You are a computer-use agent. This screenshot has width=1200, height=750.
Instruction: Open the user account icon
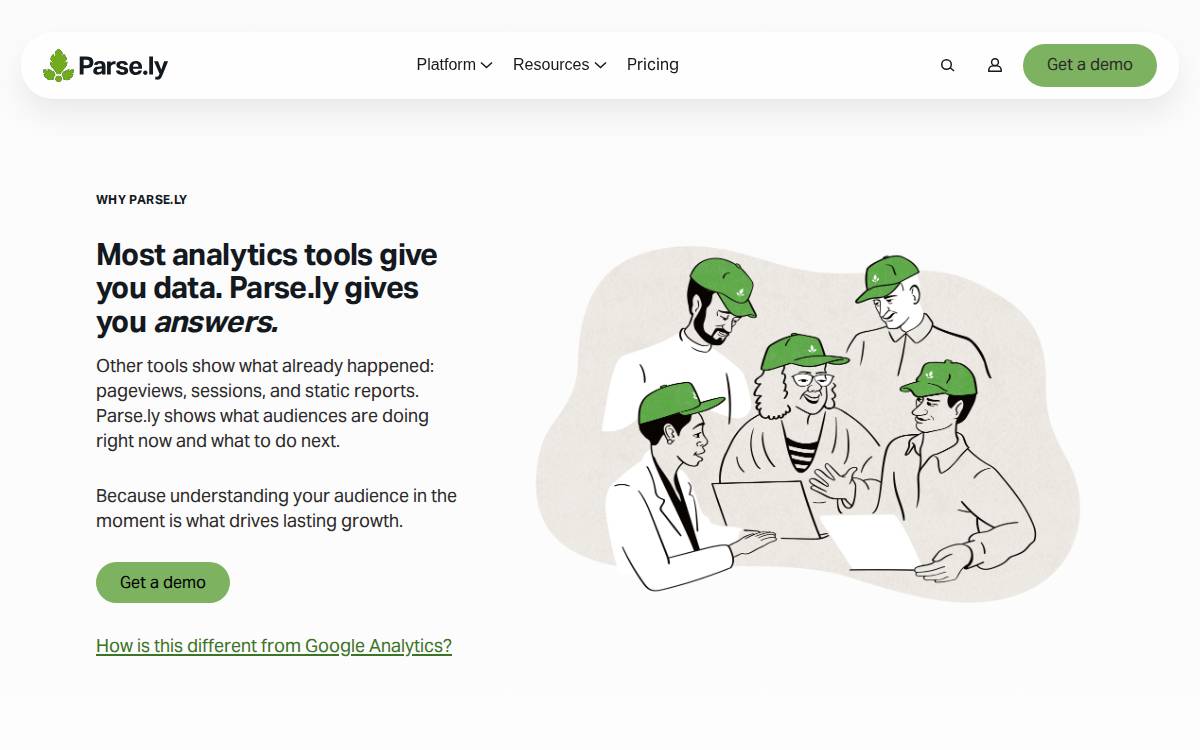[x=995, y=65]
